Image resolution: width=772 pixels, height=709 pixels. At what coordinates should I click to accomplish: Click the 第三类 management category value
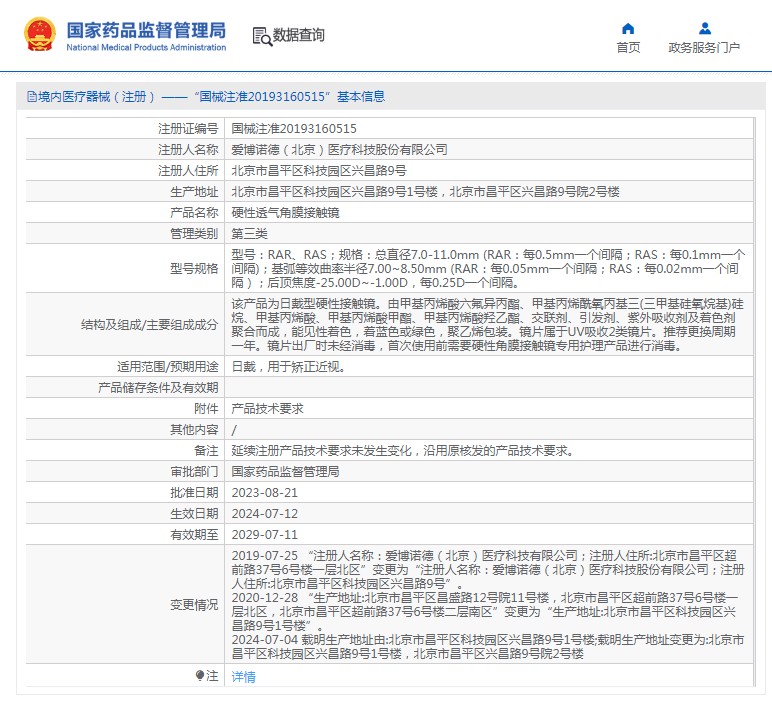click(x=251, y=234)
